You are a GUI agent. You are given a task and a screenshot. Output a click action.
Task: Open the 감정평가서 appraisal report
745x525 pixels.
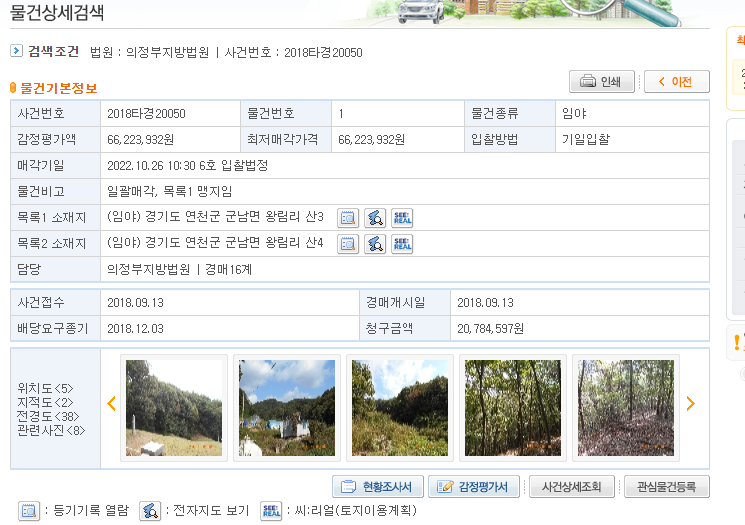[474, 487]
